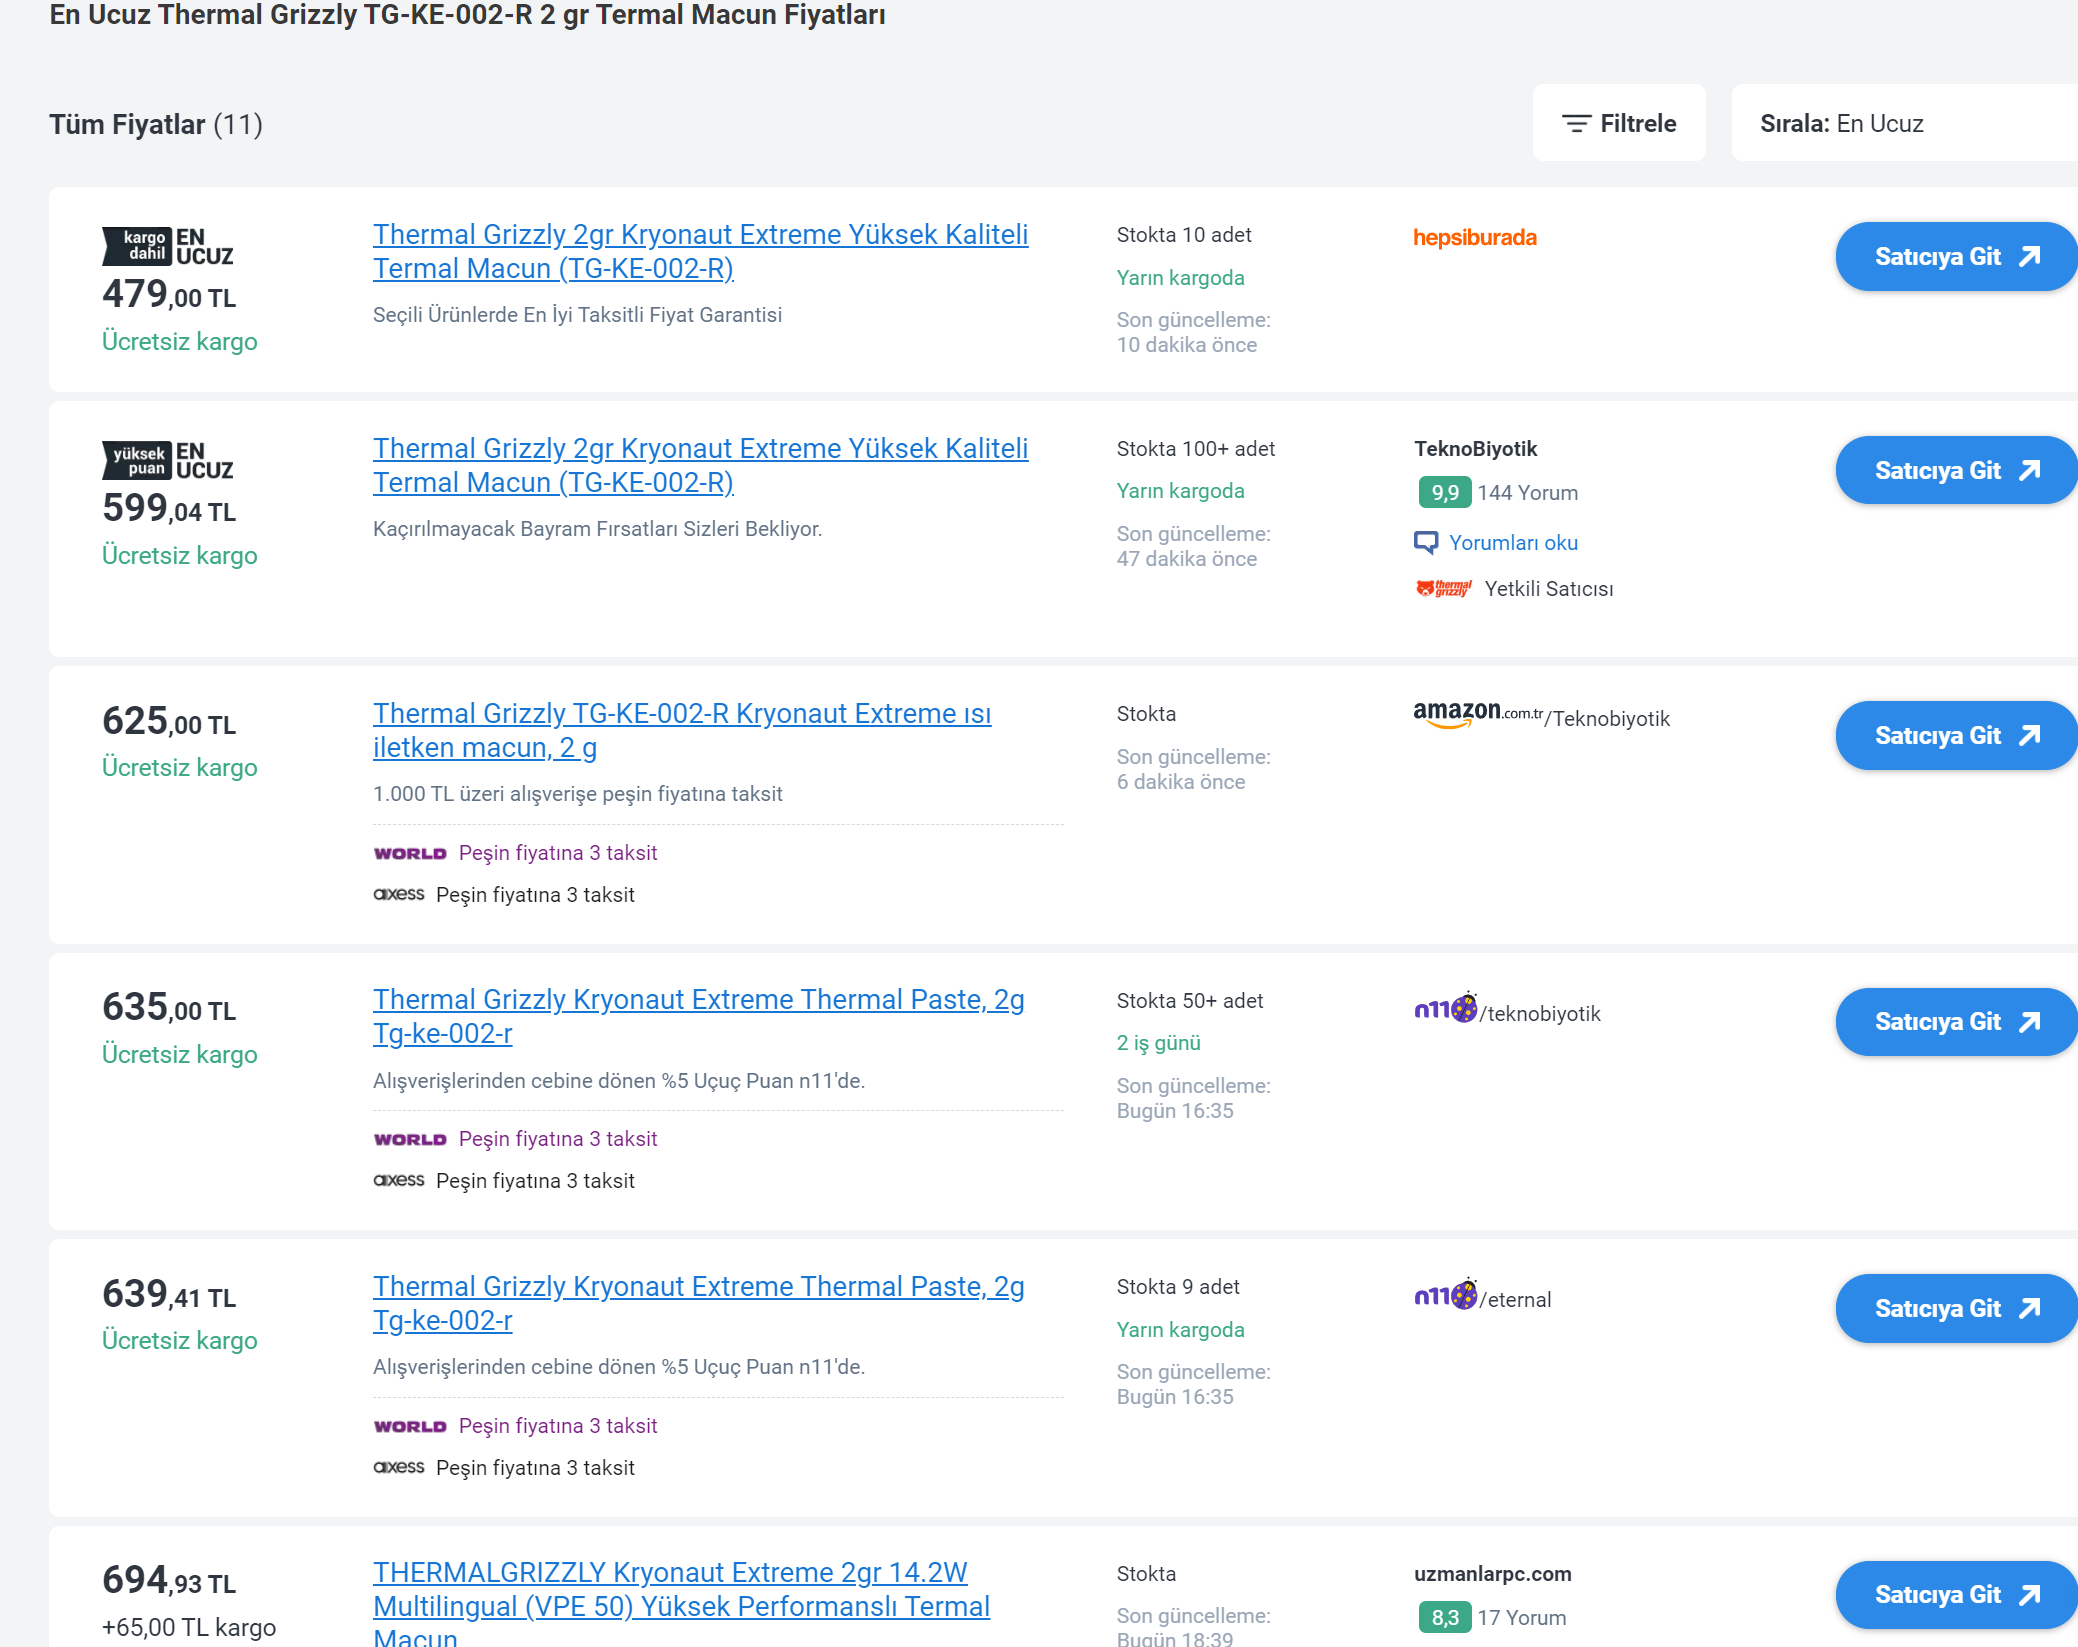Click the 2 iş günü delivery text
This screenshot has height=1647, width=2078.
tap(1158, 1043)
